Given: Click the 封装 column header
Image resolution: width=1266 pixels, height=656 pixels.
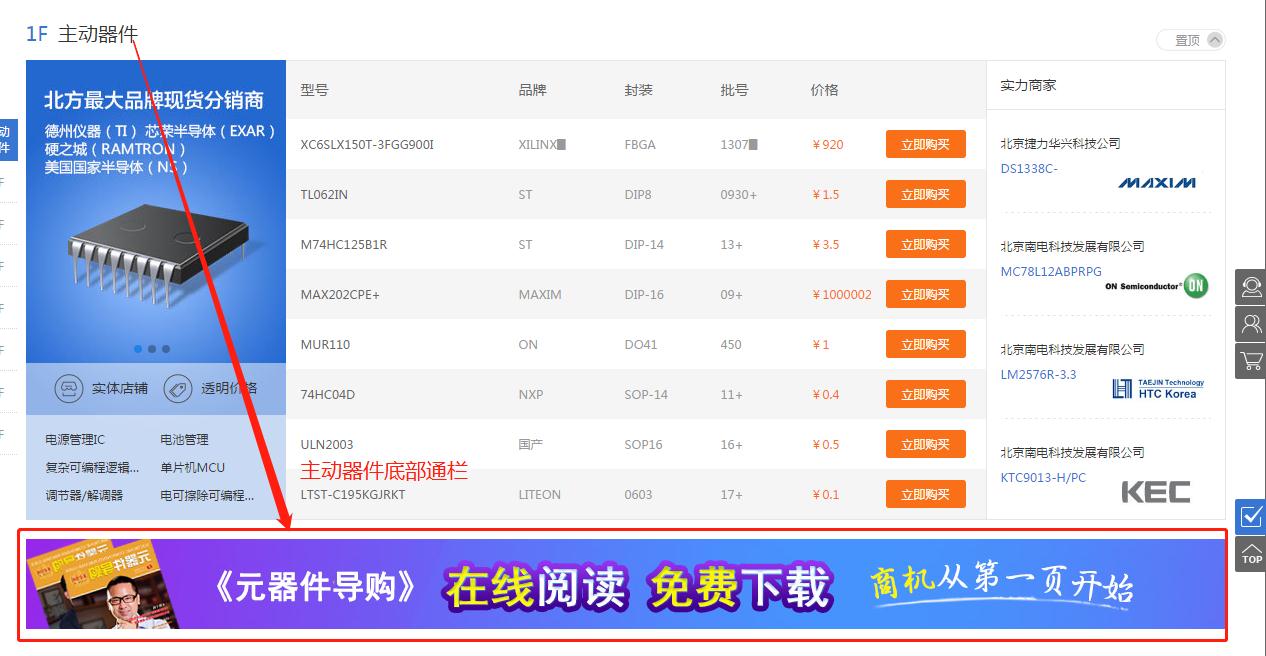Looking at the screenshot, I should click(x=639, y=90).
